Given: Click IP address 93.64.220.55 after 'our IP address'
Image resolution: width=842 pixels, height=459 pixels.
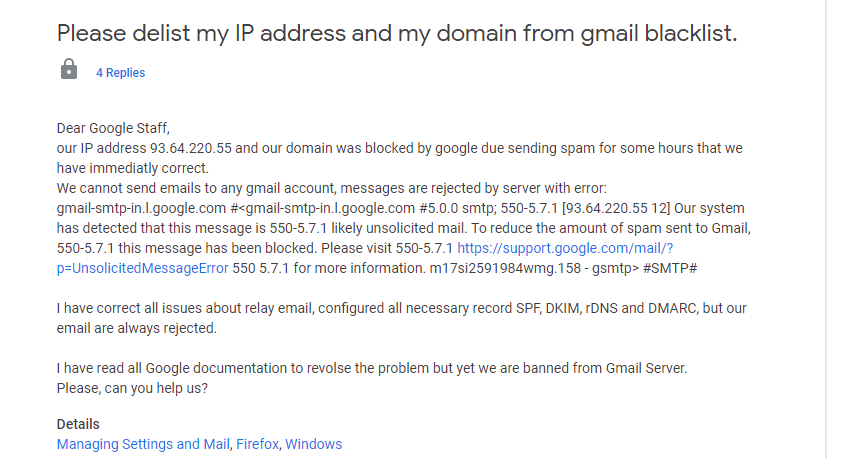Looking at the screenshot, I should (x=191, y=148).
